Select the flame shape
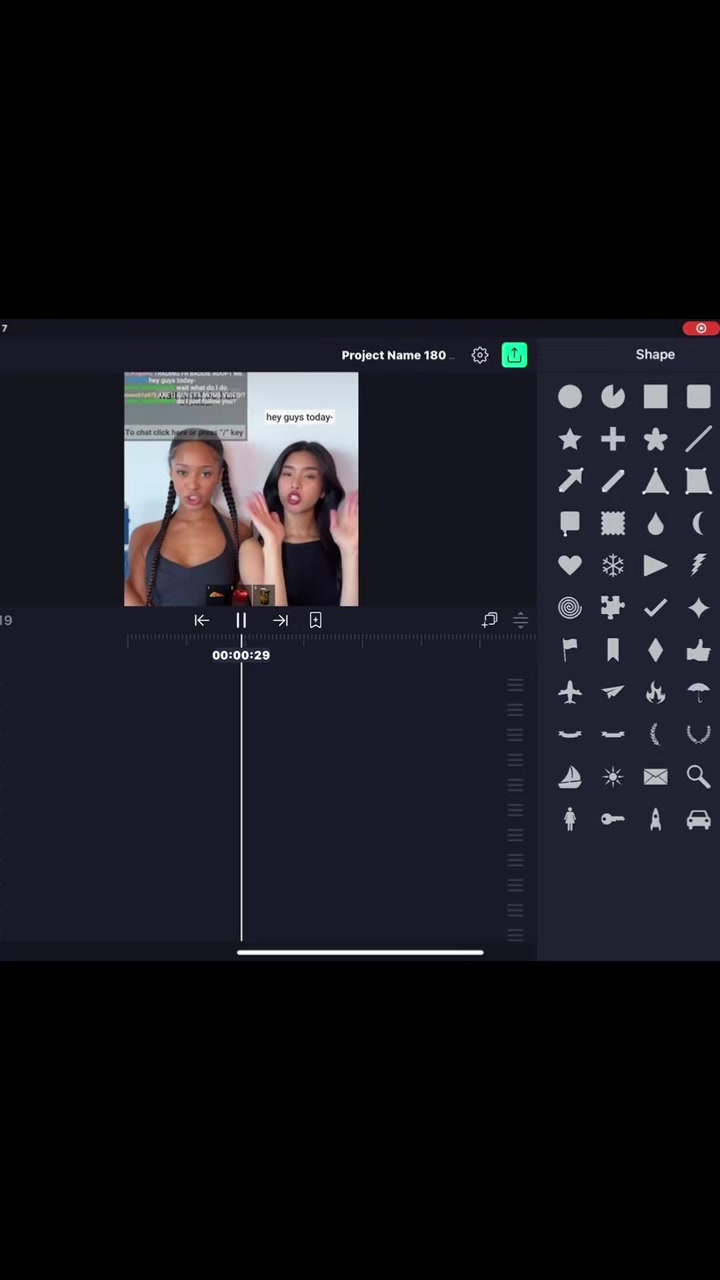Screen dimensions: 720x1280 tap(655, 692)
